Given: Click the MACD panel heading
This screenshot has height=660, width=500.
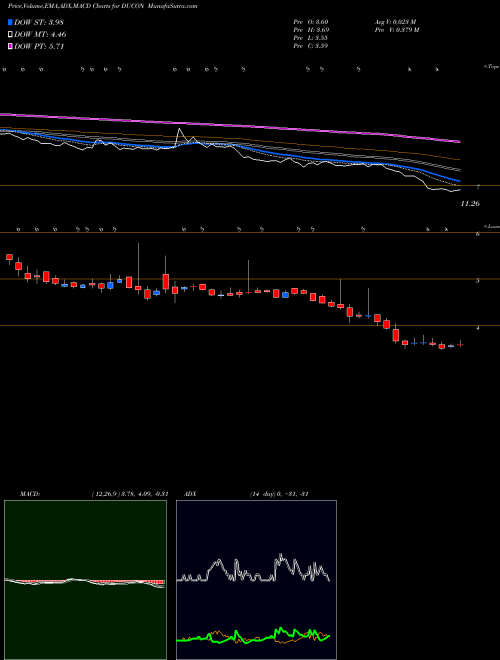Looking at the screenshot, I should [x=30, y=494].
